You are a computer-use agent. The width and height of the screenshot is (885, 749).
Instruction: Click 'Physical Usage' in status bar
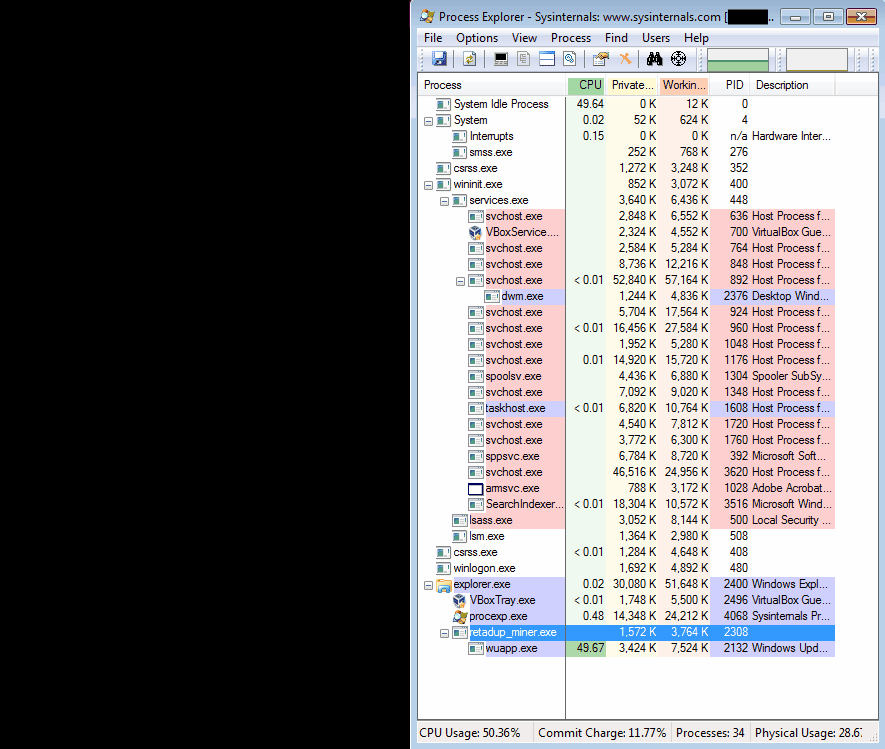[x=808, y=733]
